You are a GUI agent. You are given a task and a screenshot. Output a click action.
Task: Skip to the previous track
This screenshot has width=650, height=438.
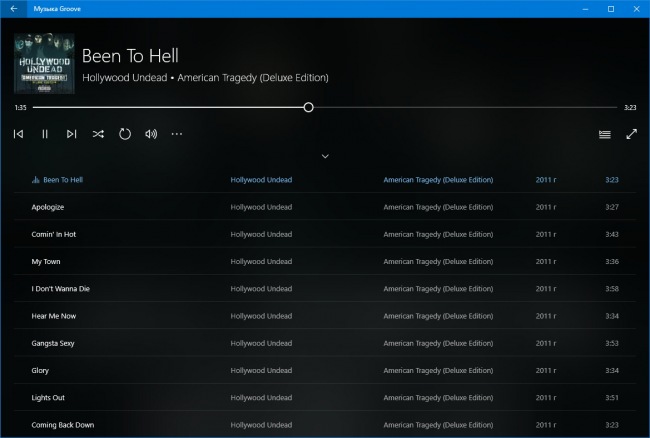tap(19, 134)
